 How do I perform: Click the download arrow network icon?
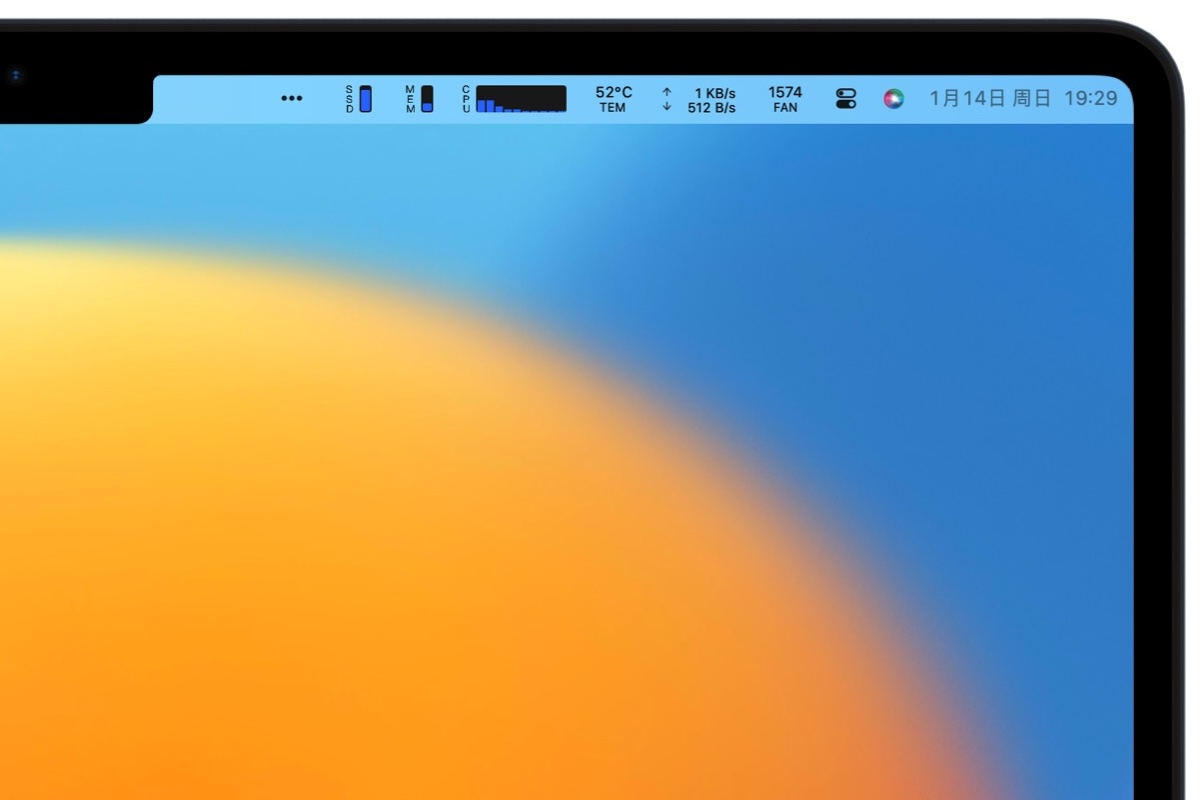(667, 107)
